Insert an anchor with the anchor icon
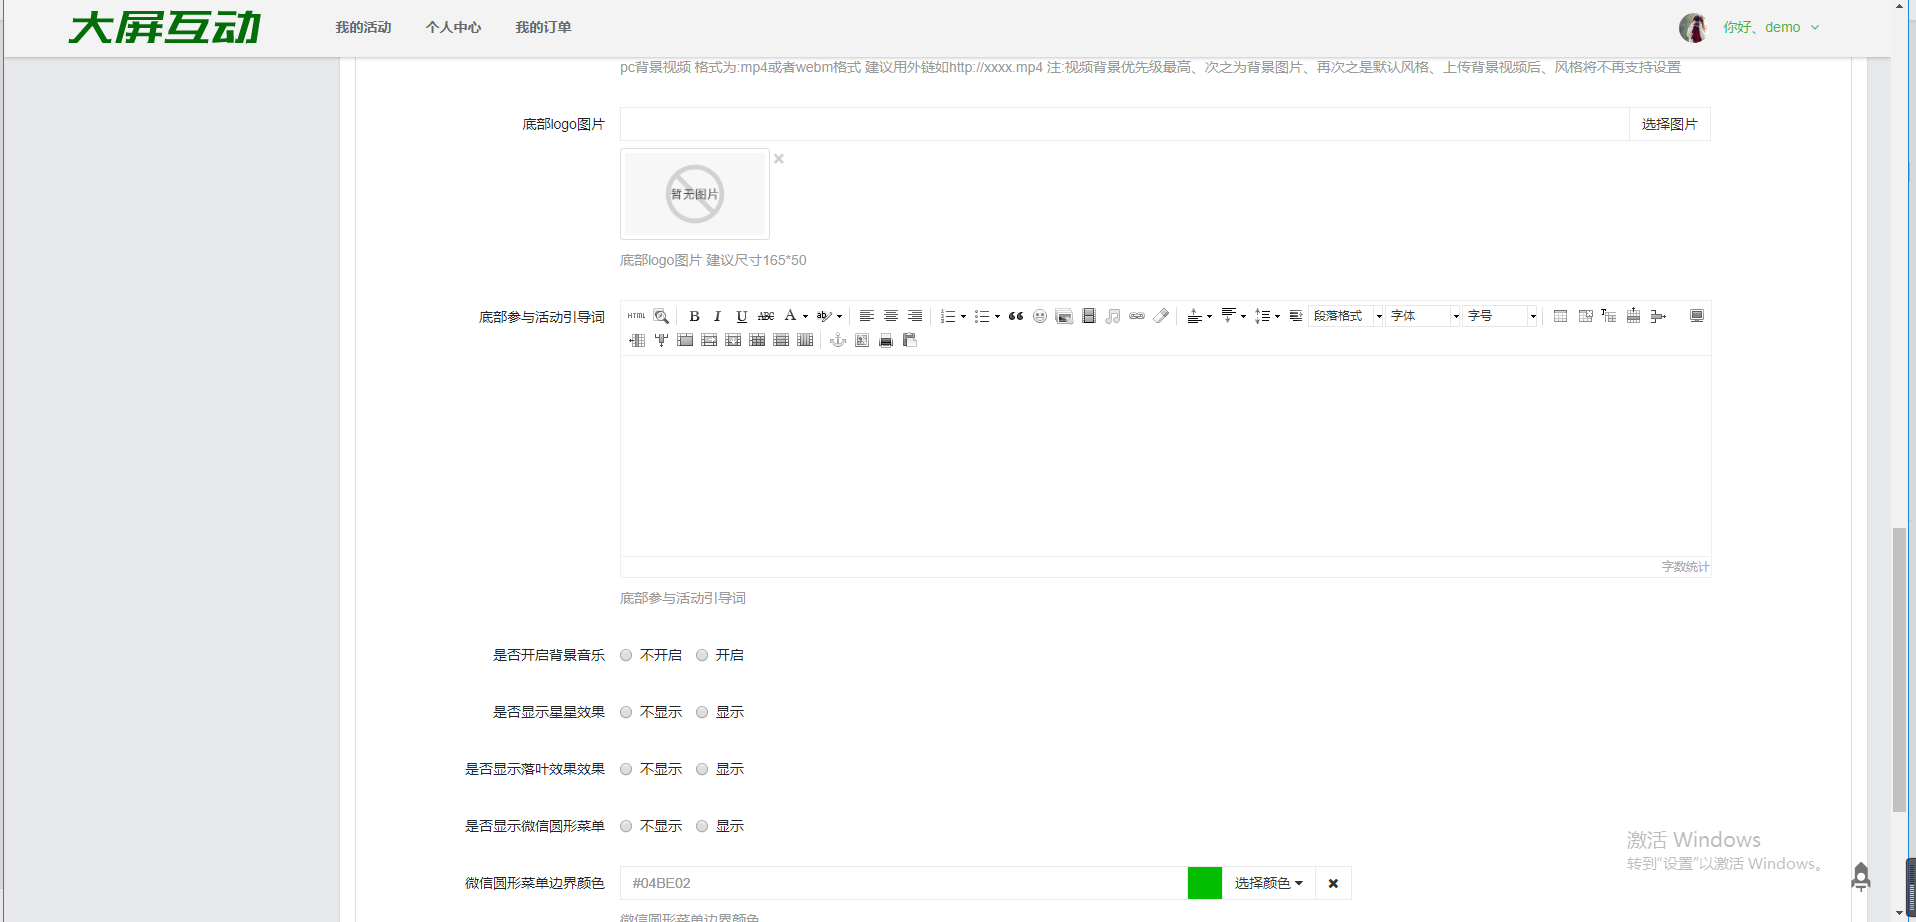 coord(838,341)
